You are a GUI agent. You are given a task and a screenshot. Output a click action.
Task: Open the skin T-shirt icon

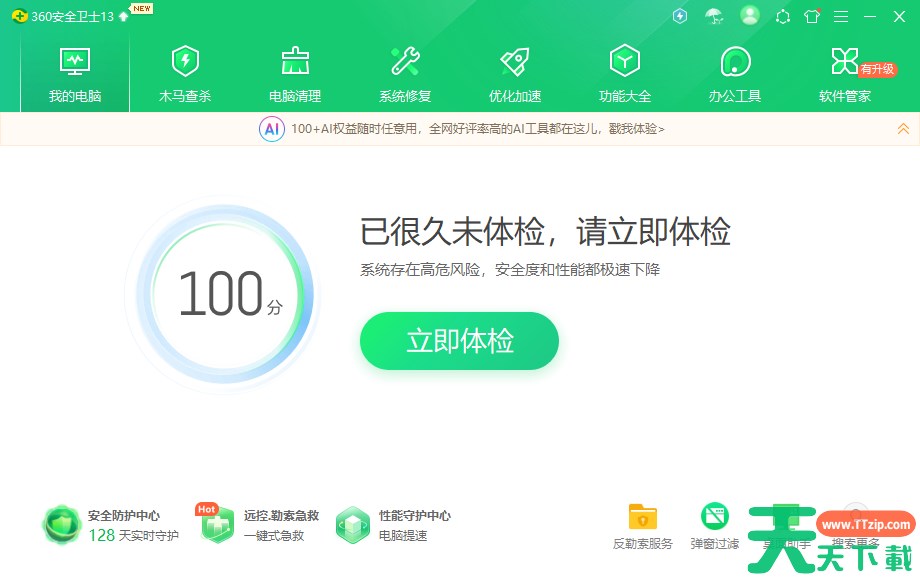click(811, 16)
